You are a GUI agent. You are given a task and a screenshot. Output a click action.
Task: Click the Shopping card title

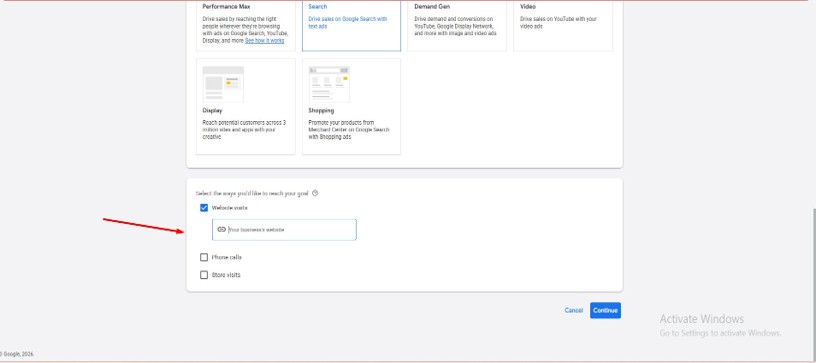[x=321, y=111]
